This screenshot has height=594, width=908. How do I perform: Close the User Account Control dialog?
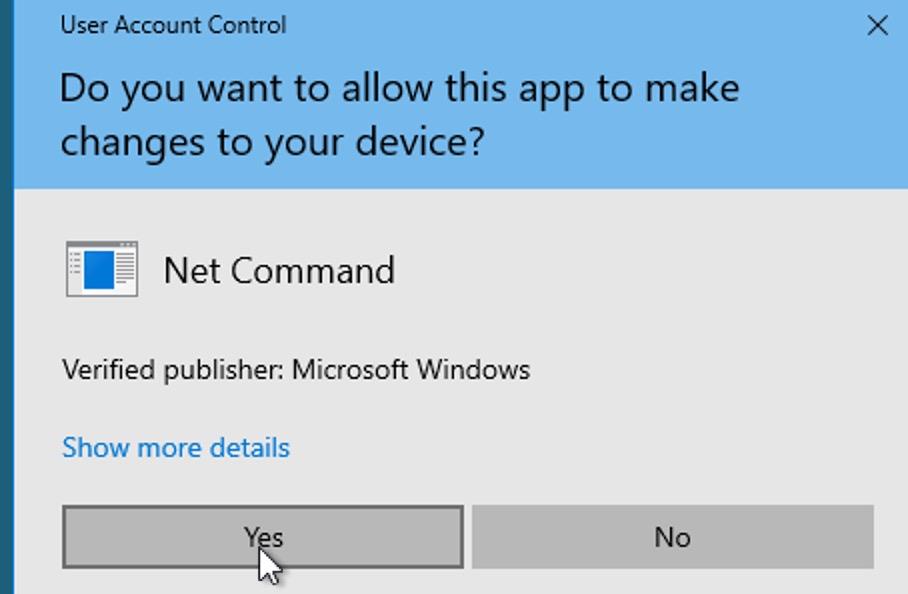tap(877, 25)
